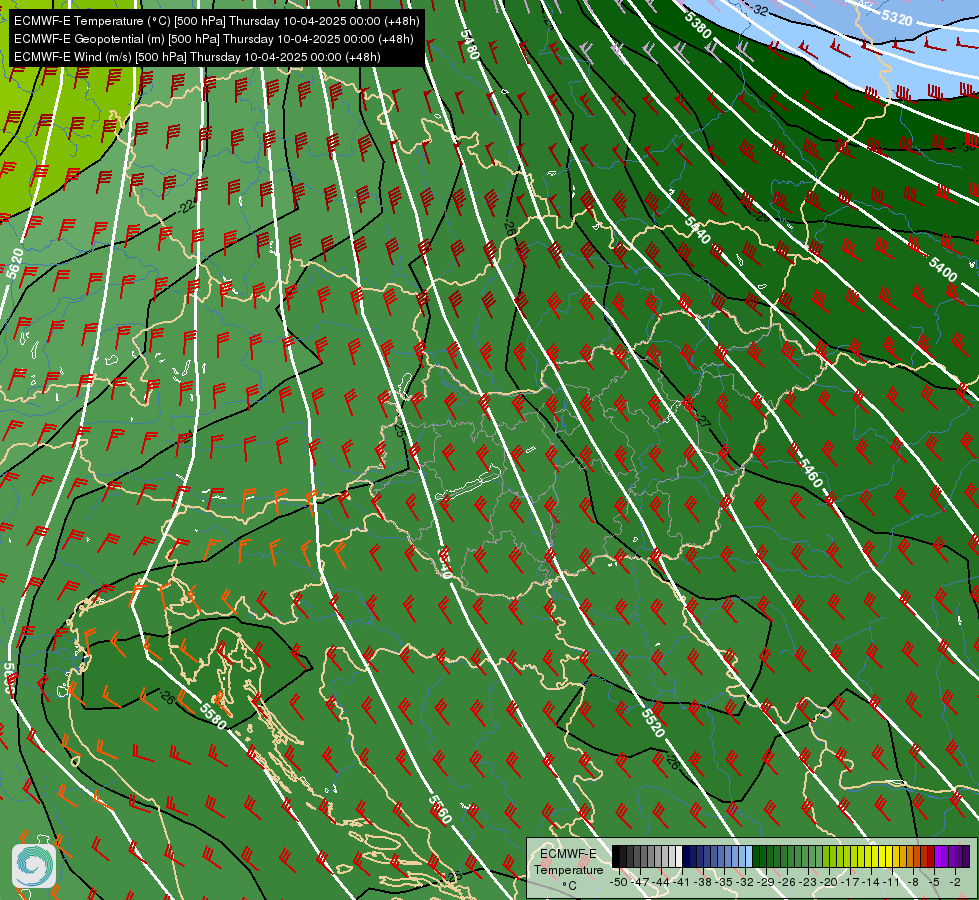Click the 5400 geopotential contour label
Screen dimensions: 979x900
(943, 269)
